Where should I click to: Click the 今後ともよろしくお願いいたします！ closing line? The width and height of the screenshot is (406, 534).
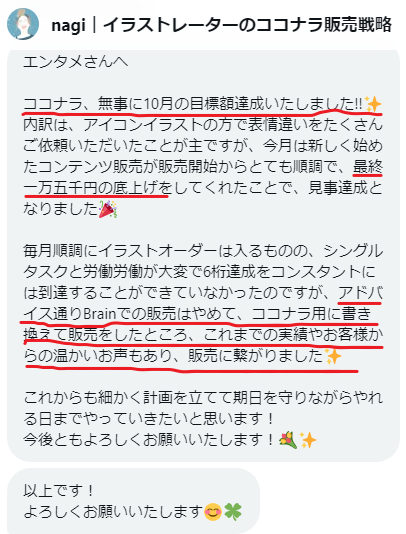point(149,440)
